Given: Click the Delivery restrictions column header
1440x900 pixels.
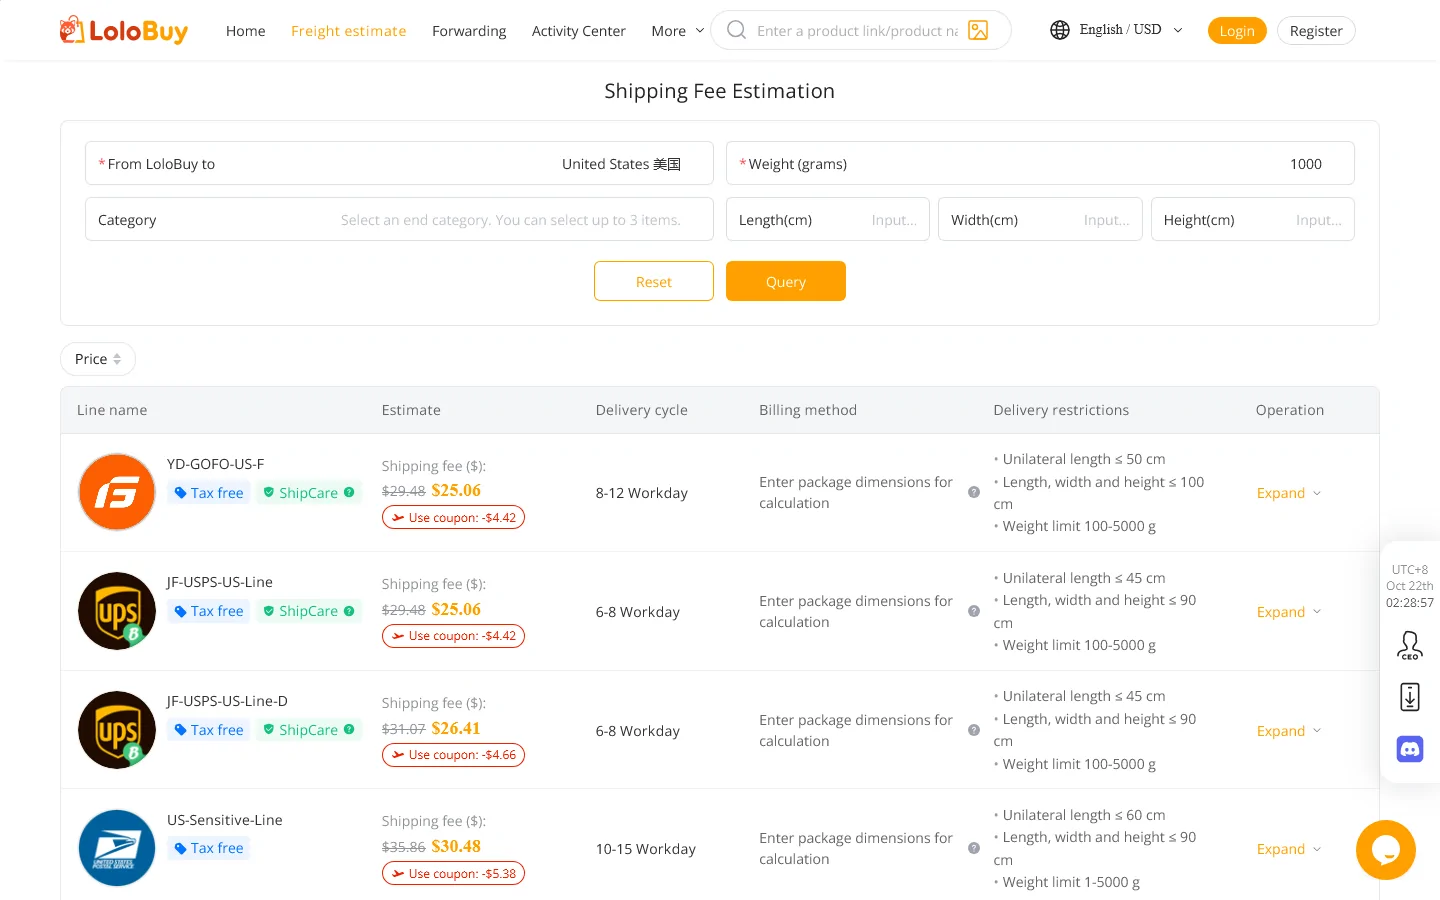Looking at the screenshot, I should [1061, 410].
